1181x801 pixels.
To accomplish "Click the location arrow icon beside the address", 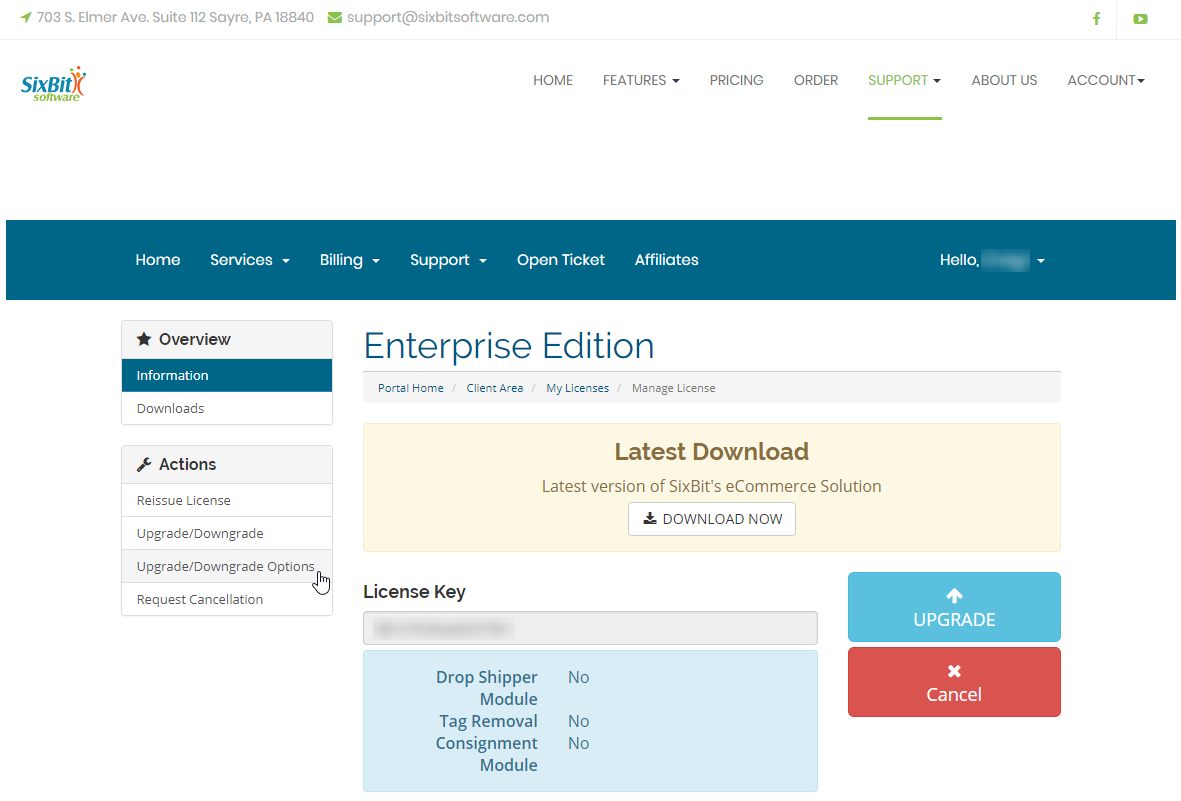I will (26, 17).
